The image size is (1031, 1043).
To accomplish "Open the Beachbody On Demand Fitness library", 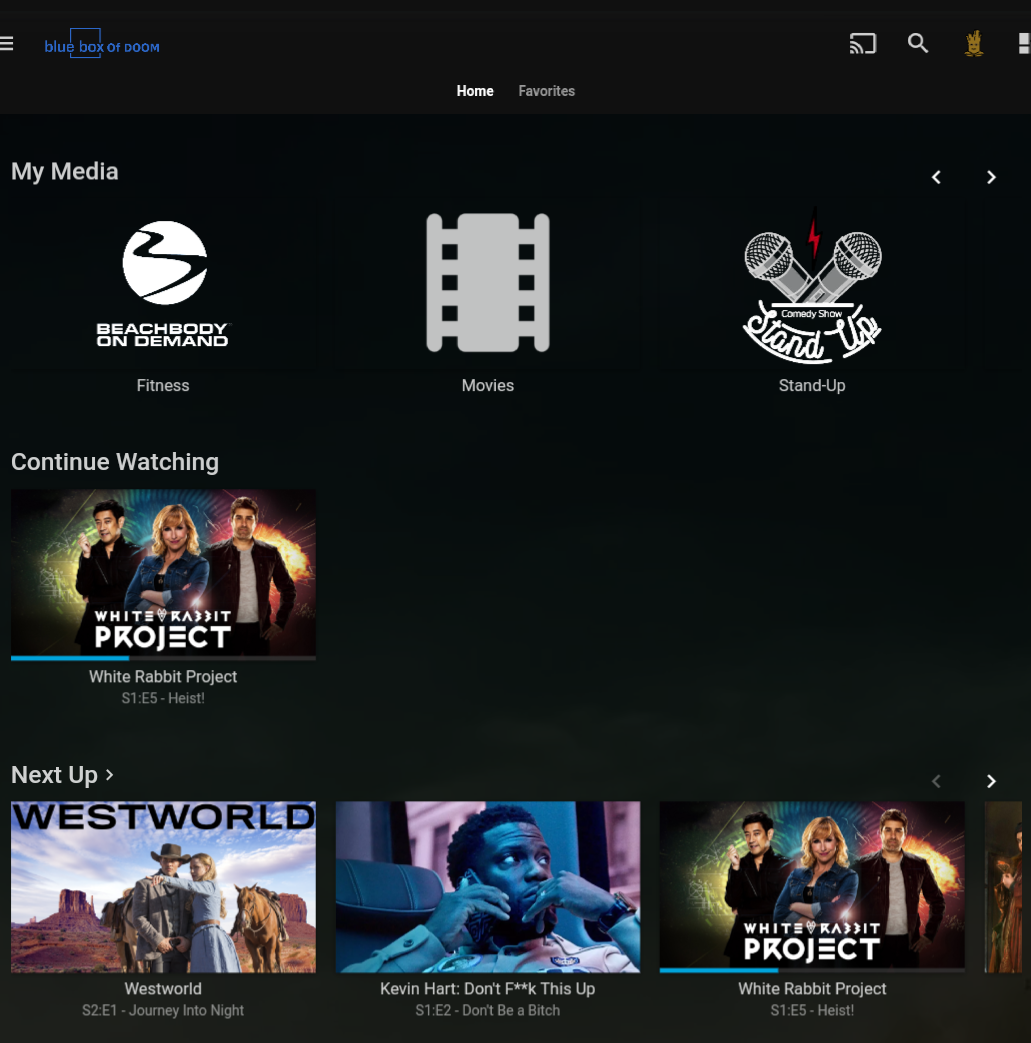I will pos(163,283).
